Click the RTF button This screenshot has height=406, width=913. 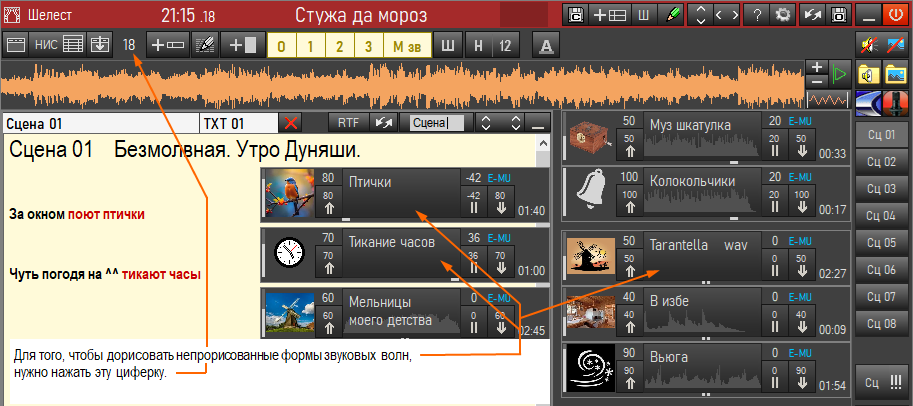click(x=348, y=123)
